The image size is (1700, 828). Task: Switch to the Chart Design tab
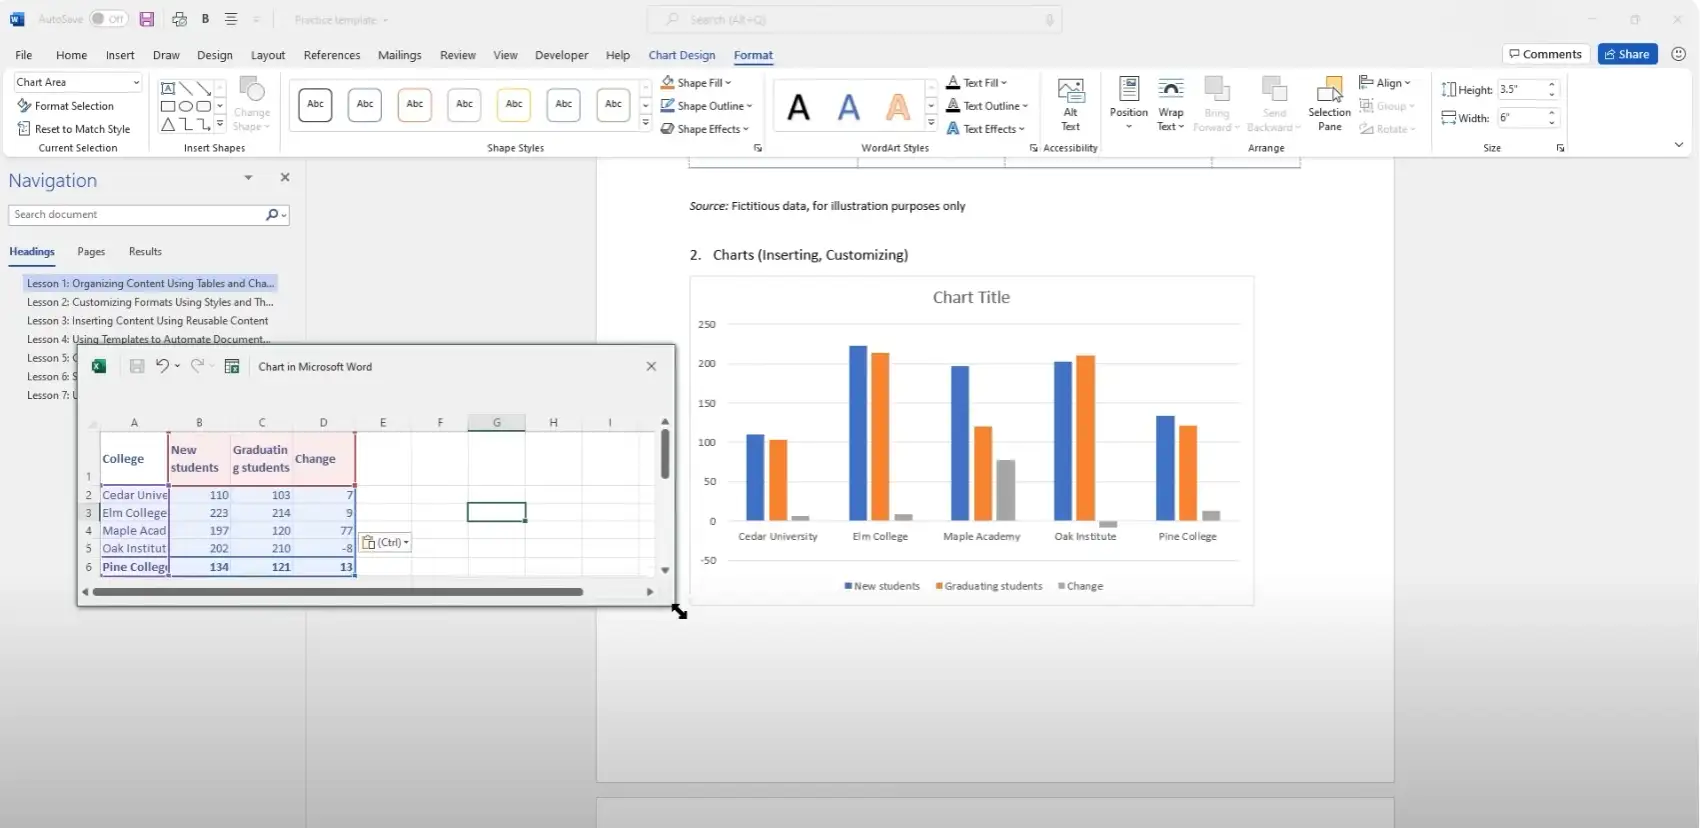click(x=681, y=55)
